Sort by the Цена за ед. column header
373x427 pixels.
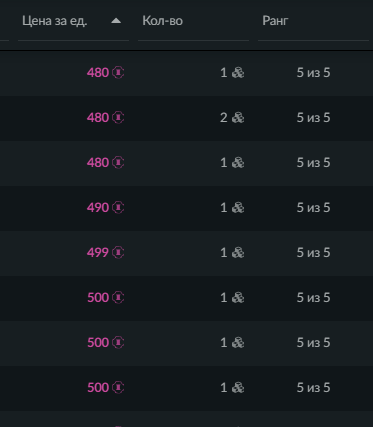(55, 21)
